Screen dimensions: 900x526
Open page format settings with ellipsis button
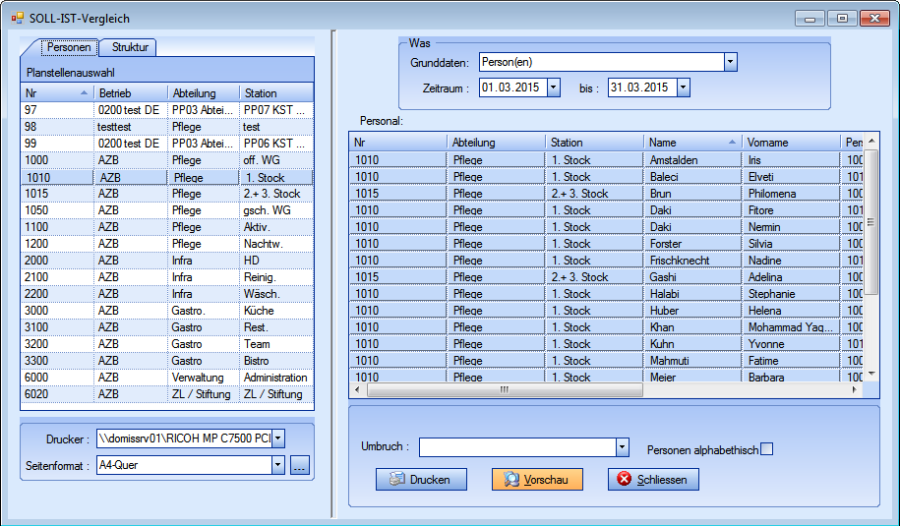(300, 466)
